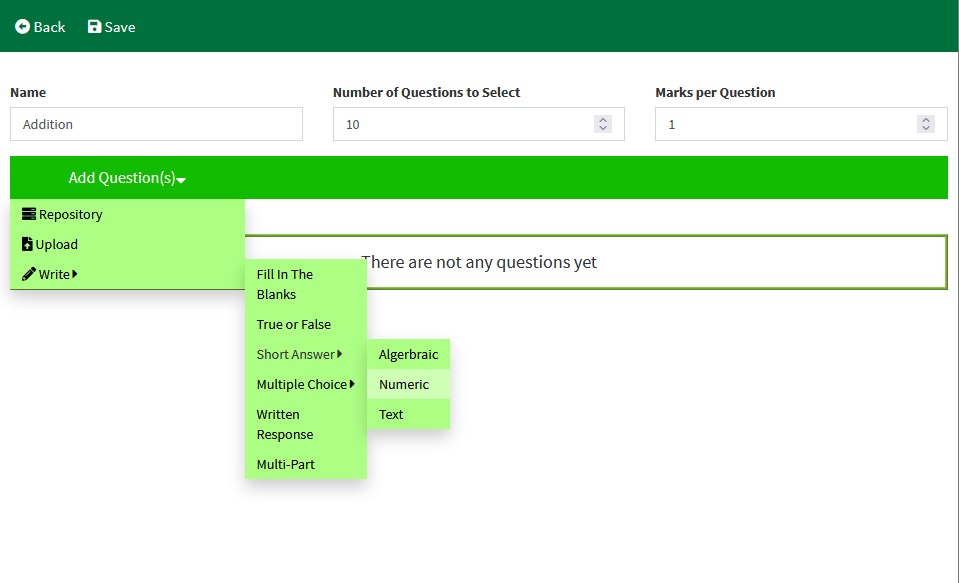This screenshot has width=959, height=583.
Task: Select Multi-Part question type
Action: coord(286,464)
